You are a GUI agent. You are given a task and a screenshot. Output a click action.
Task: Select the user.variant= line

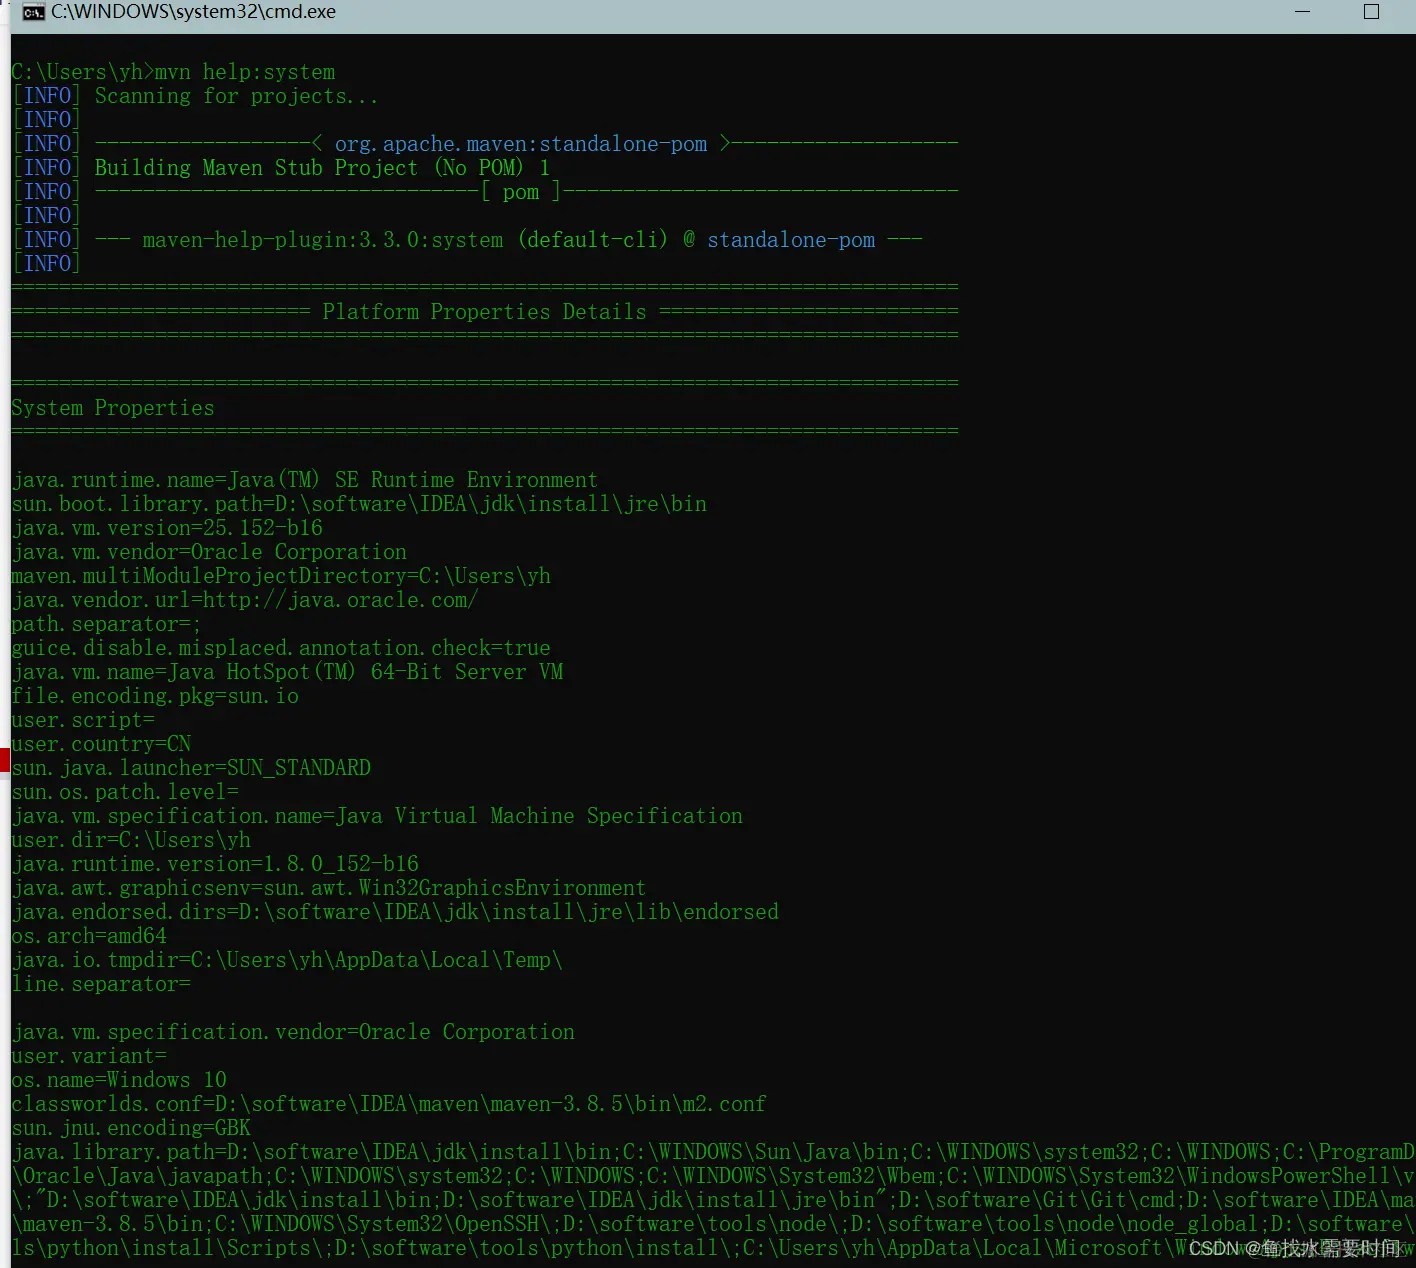point(89,1056)
